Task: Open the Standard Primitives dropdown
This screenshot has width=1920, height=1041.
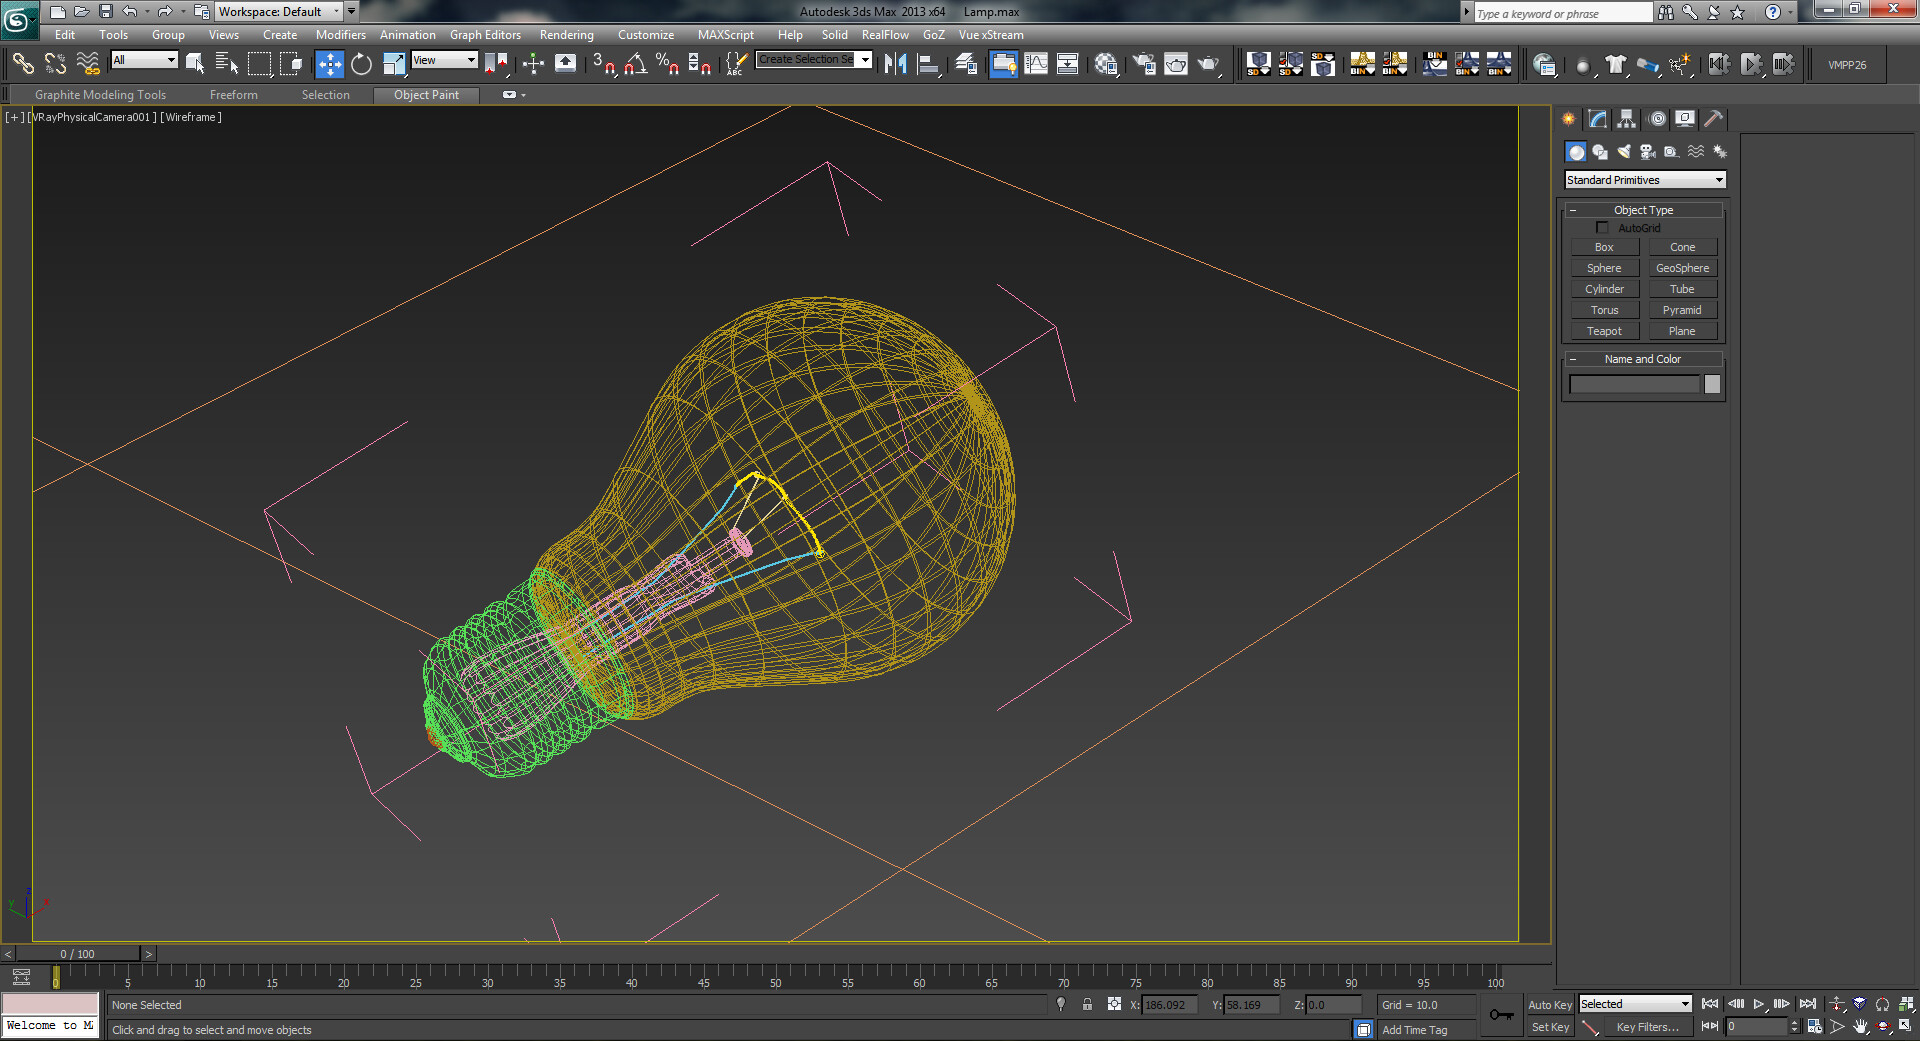Action: click(1645, 180)
